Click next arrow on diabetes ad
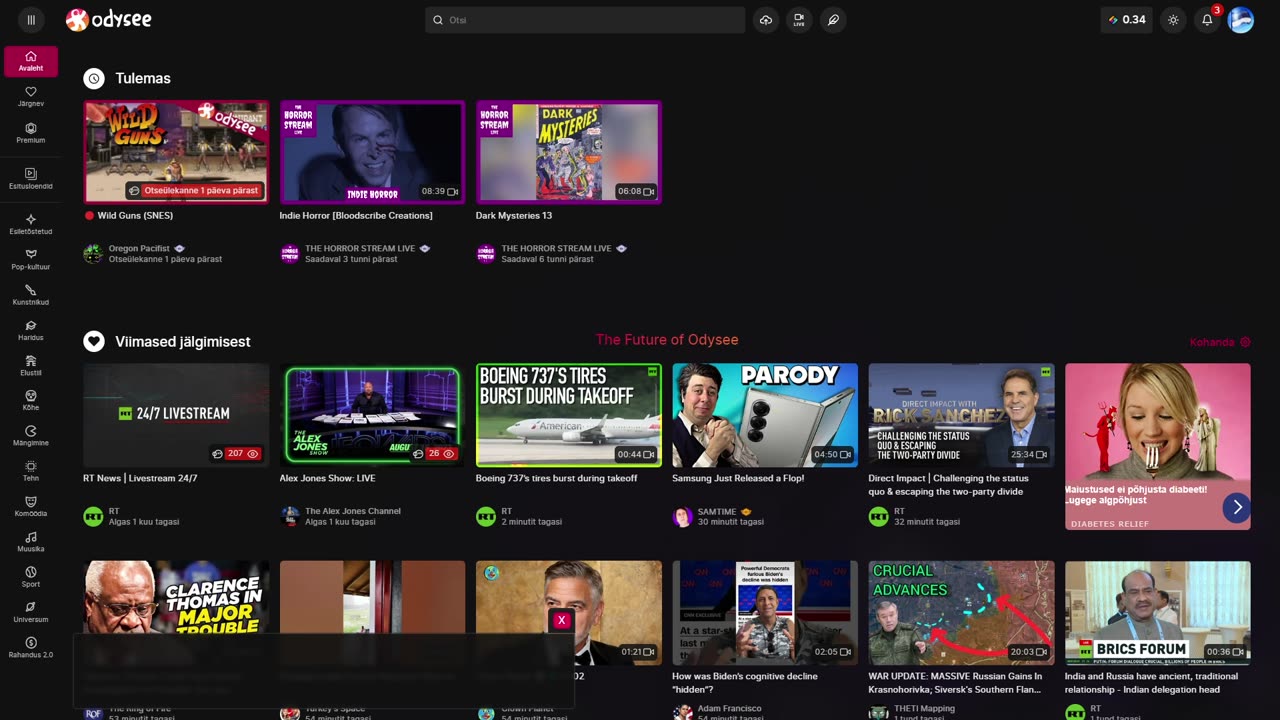The height and width of the screenshot is (720, 1280). 1237,507
